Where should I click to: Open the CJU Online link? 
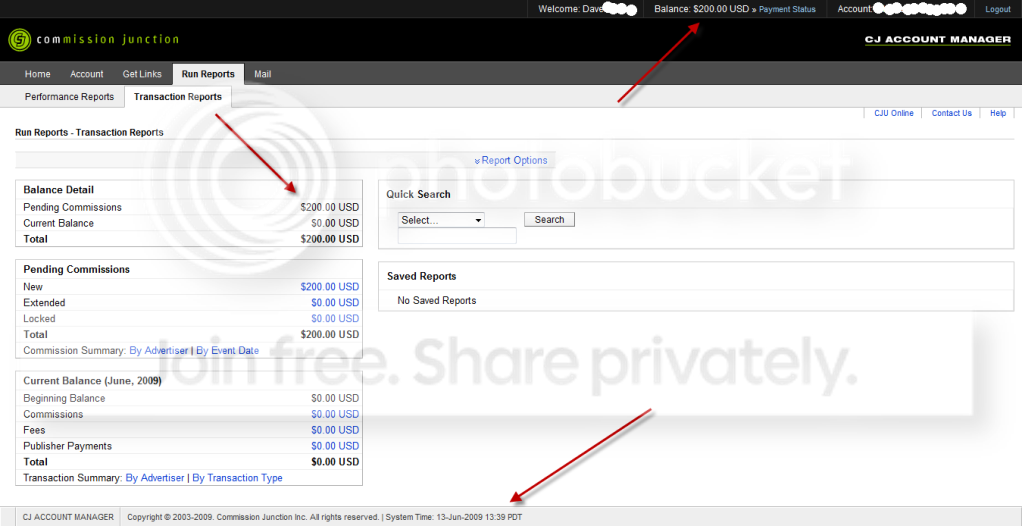tap(894, 113)
